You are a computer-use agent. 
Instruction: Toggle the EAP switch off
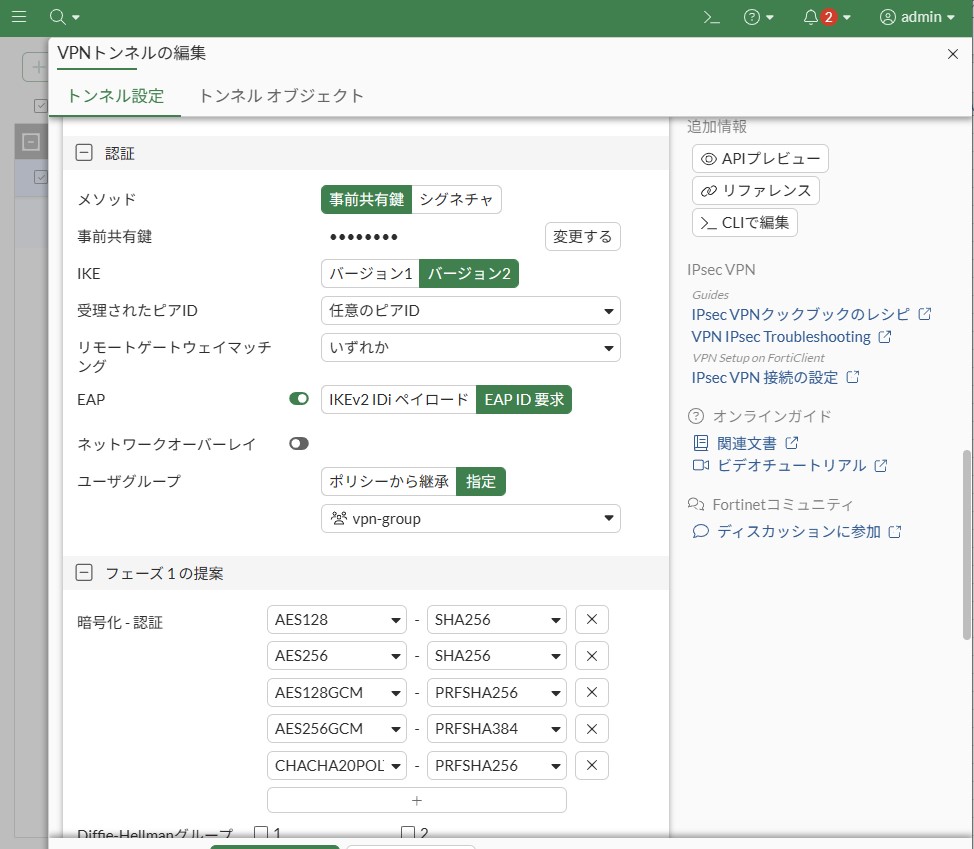pos(298,399)
